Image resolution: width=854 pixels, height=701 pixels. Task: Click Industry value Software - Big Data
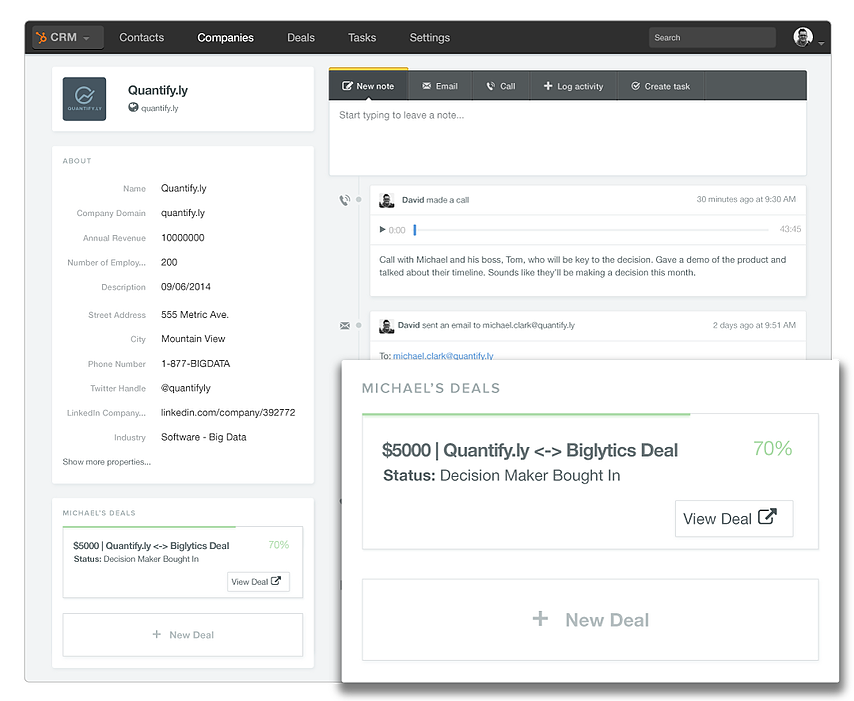point(204,437)
